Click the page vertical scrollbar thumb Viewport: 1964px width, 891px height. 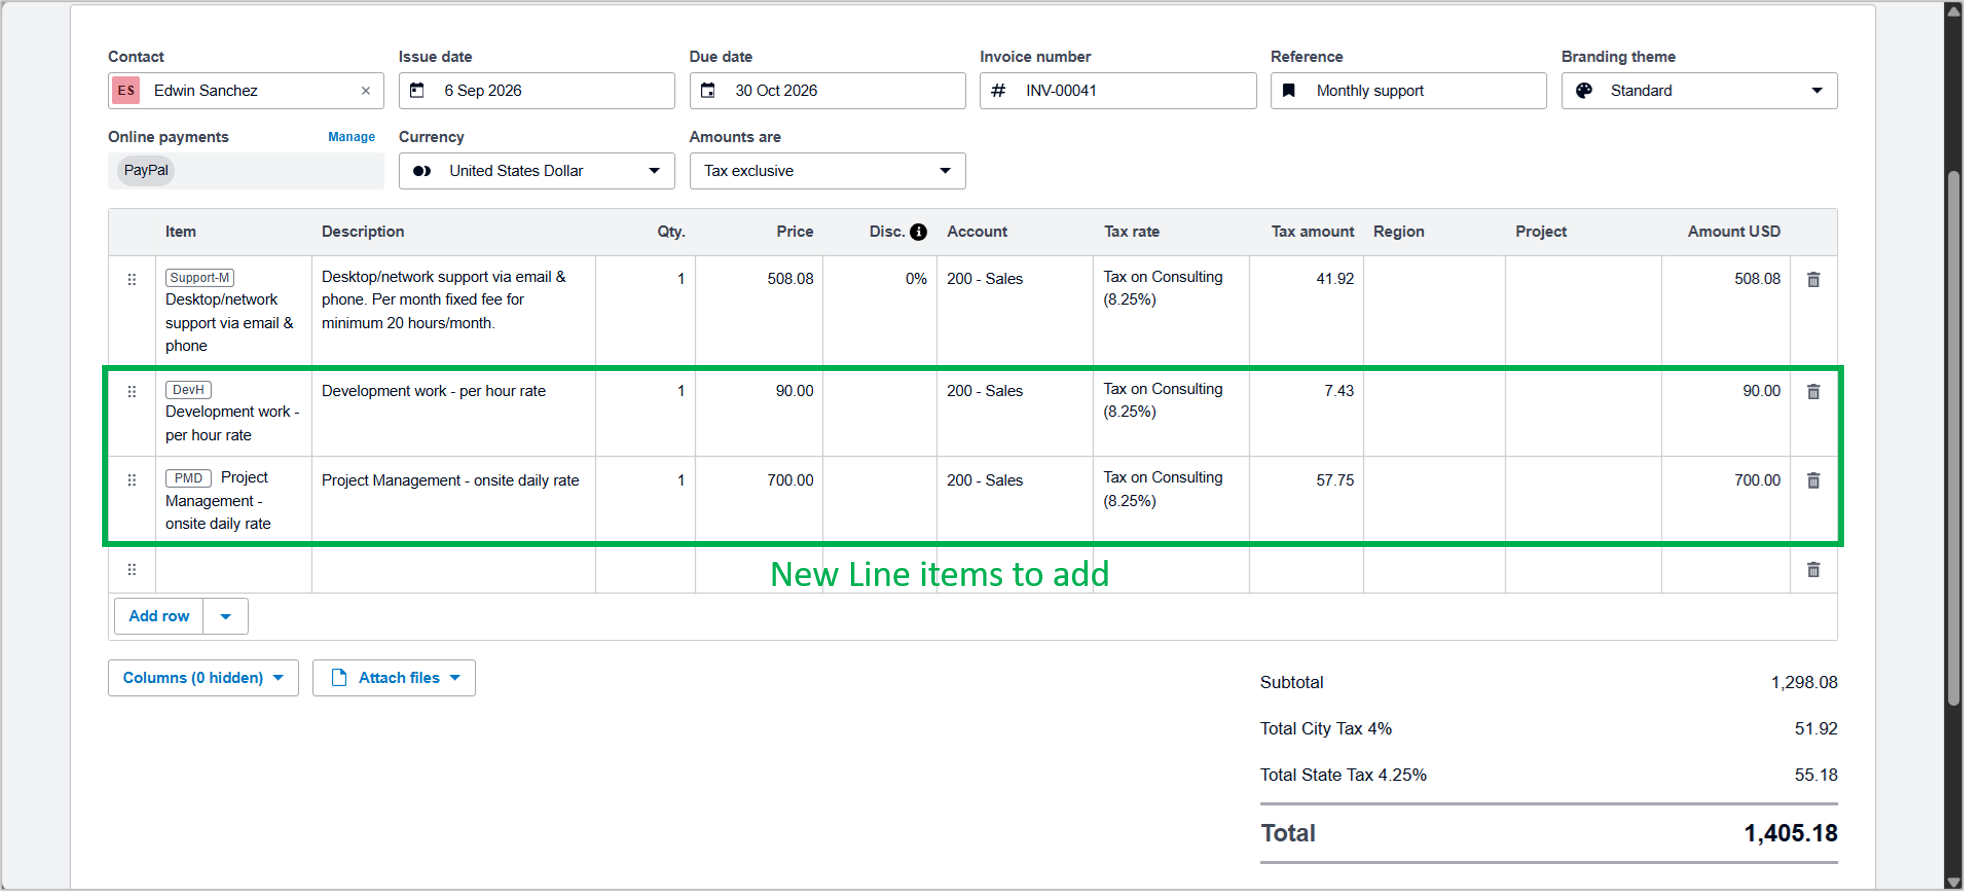(1953, 438)
